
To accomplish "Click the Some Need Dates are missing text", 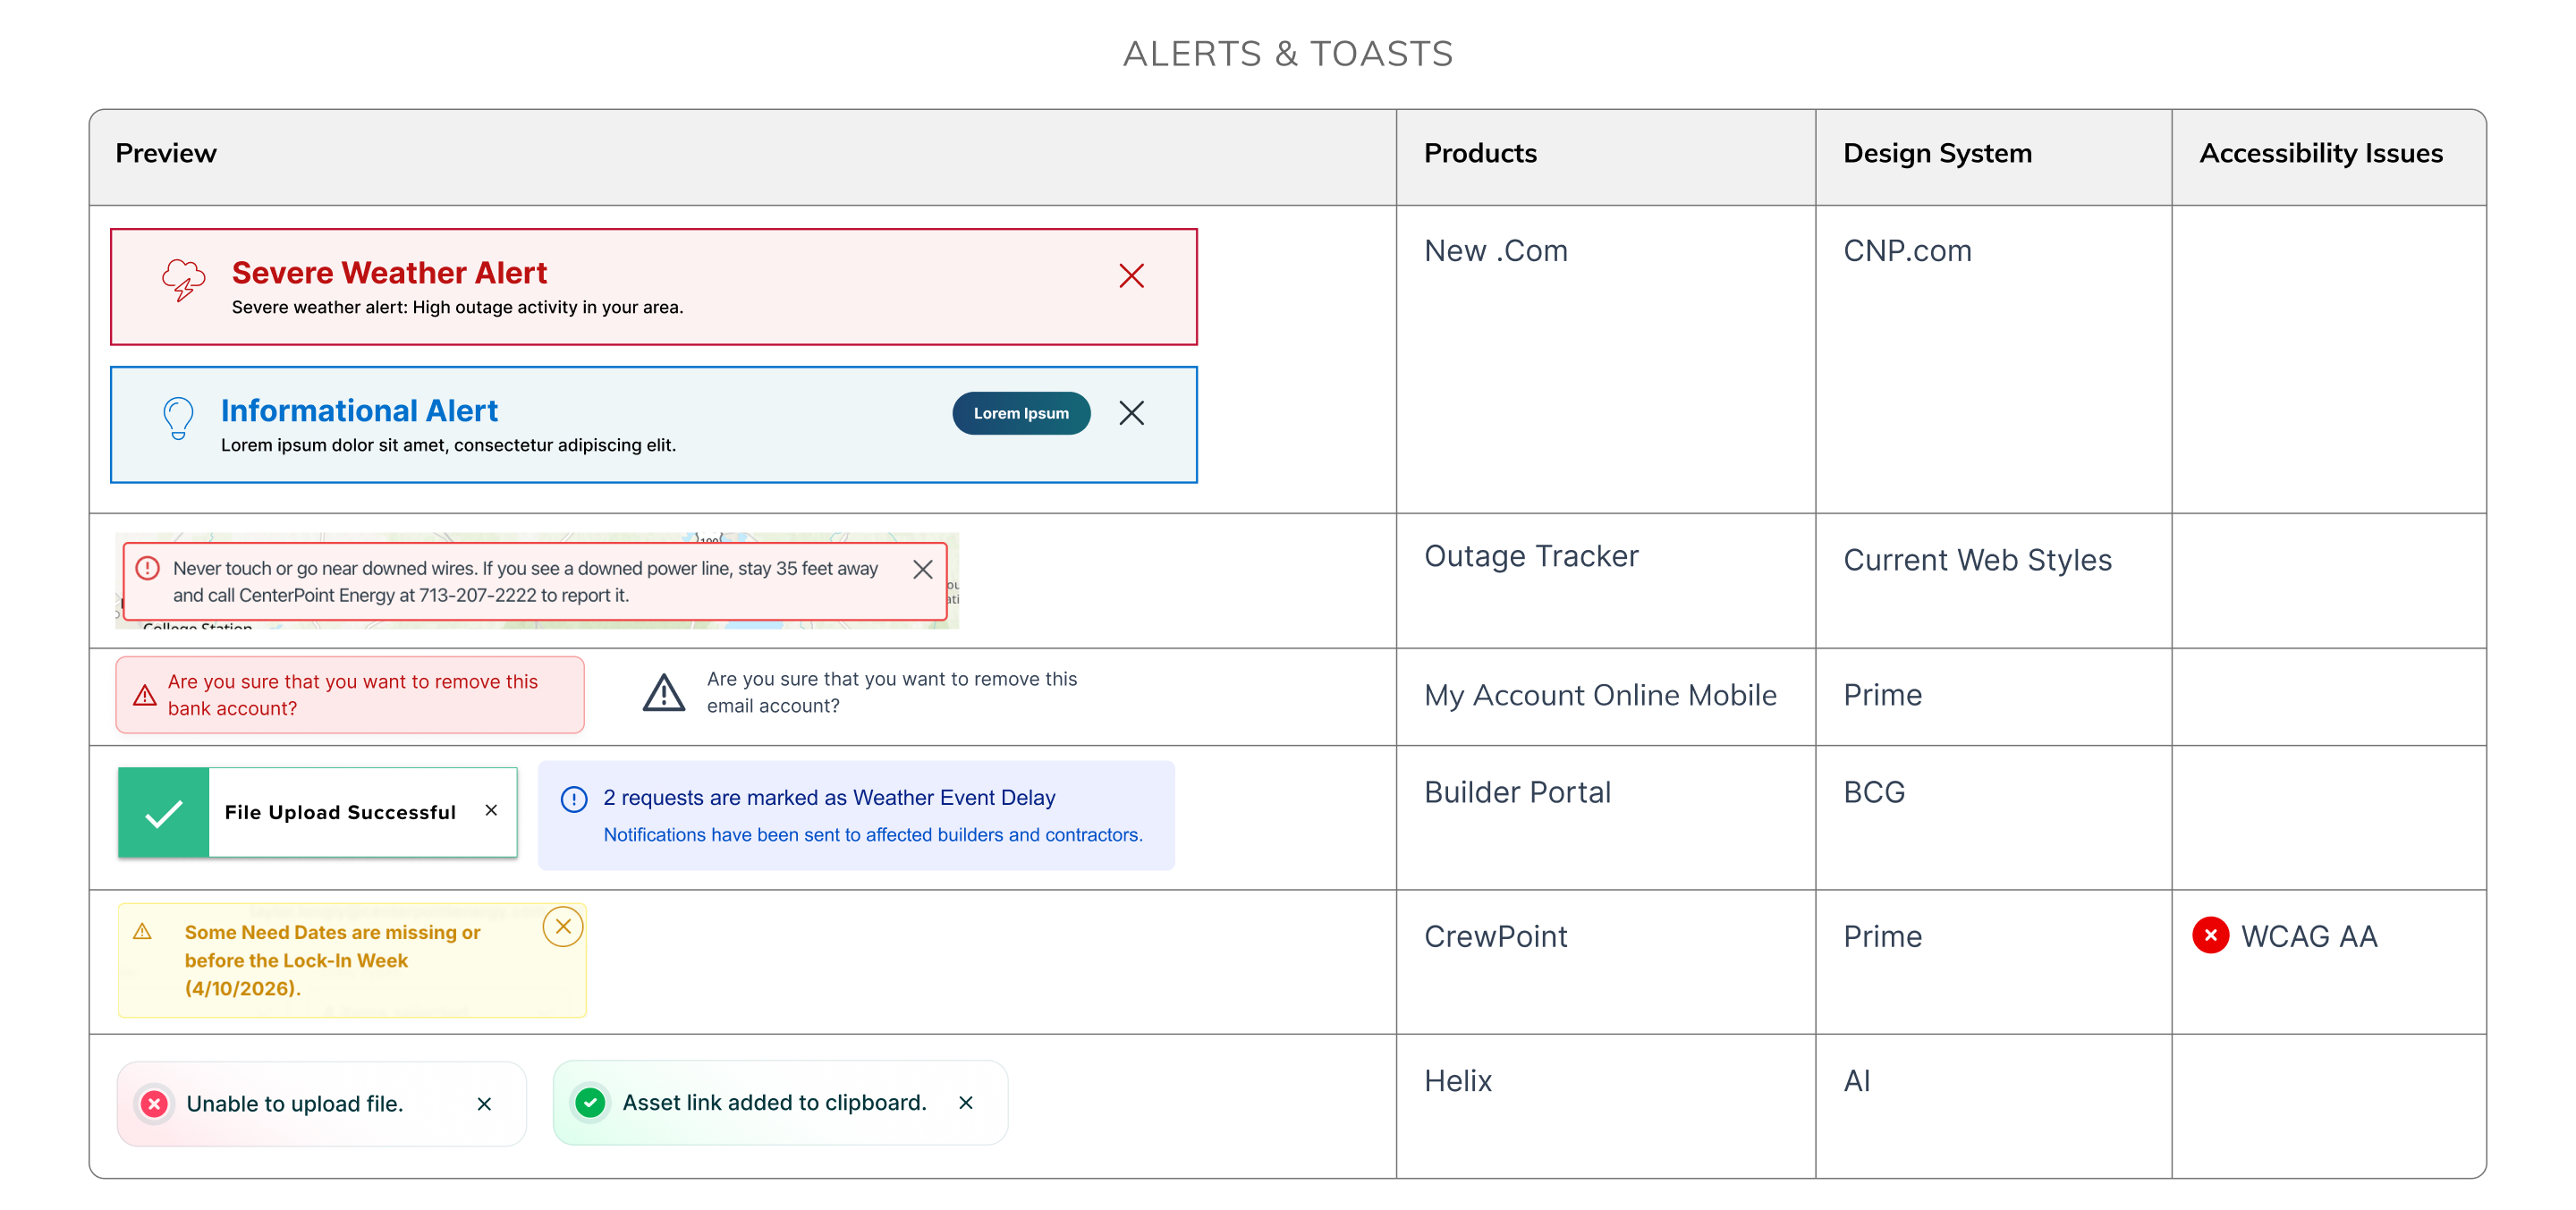I will 332,960.
